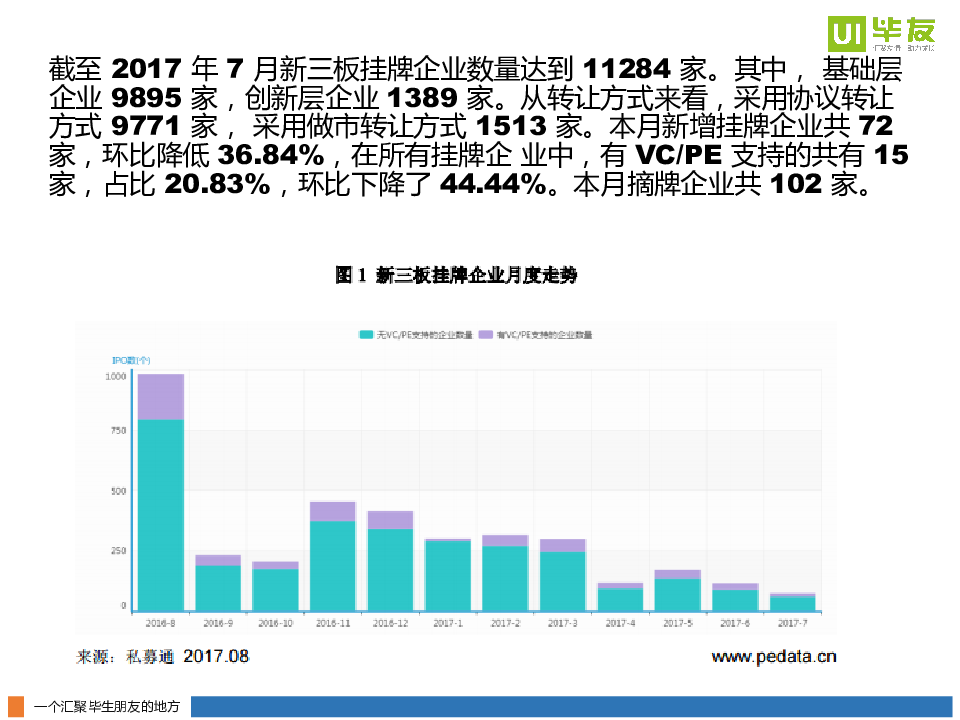Image resolution: width=960 pixels, height=720 pixels.
Task: Click the source text 来源：私募通 2017.08
Action: [163, 657]
